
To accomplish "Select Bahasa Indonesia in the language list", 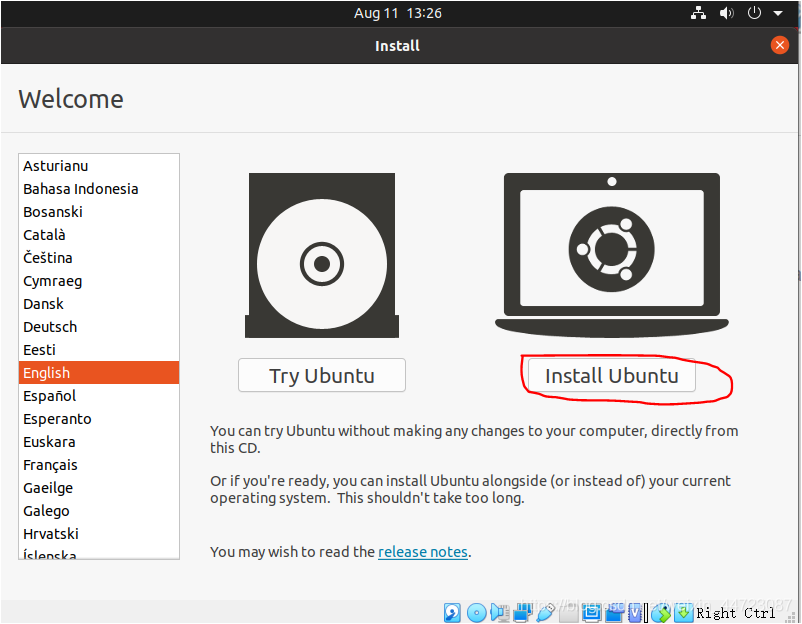I will click(x=99, y=189).
